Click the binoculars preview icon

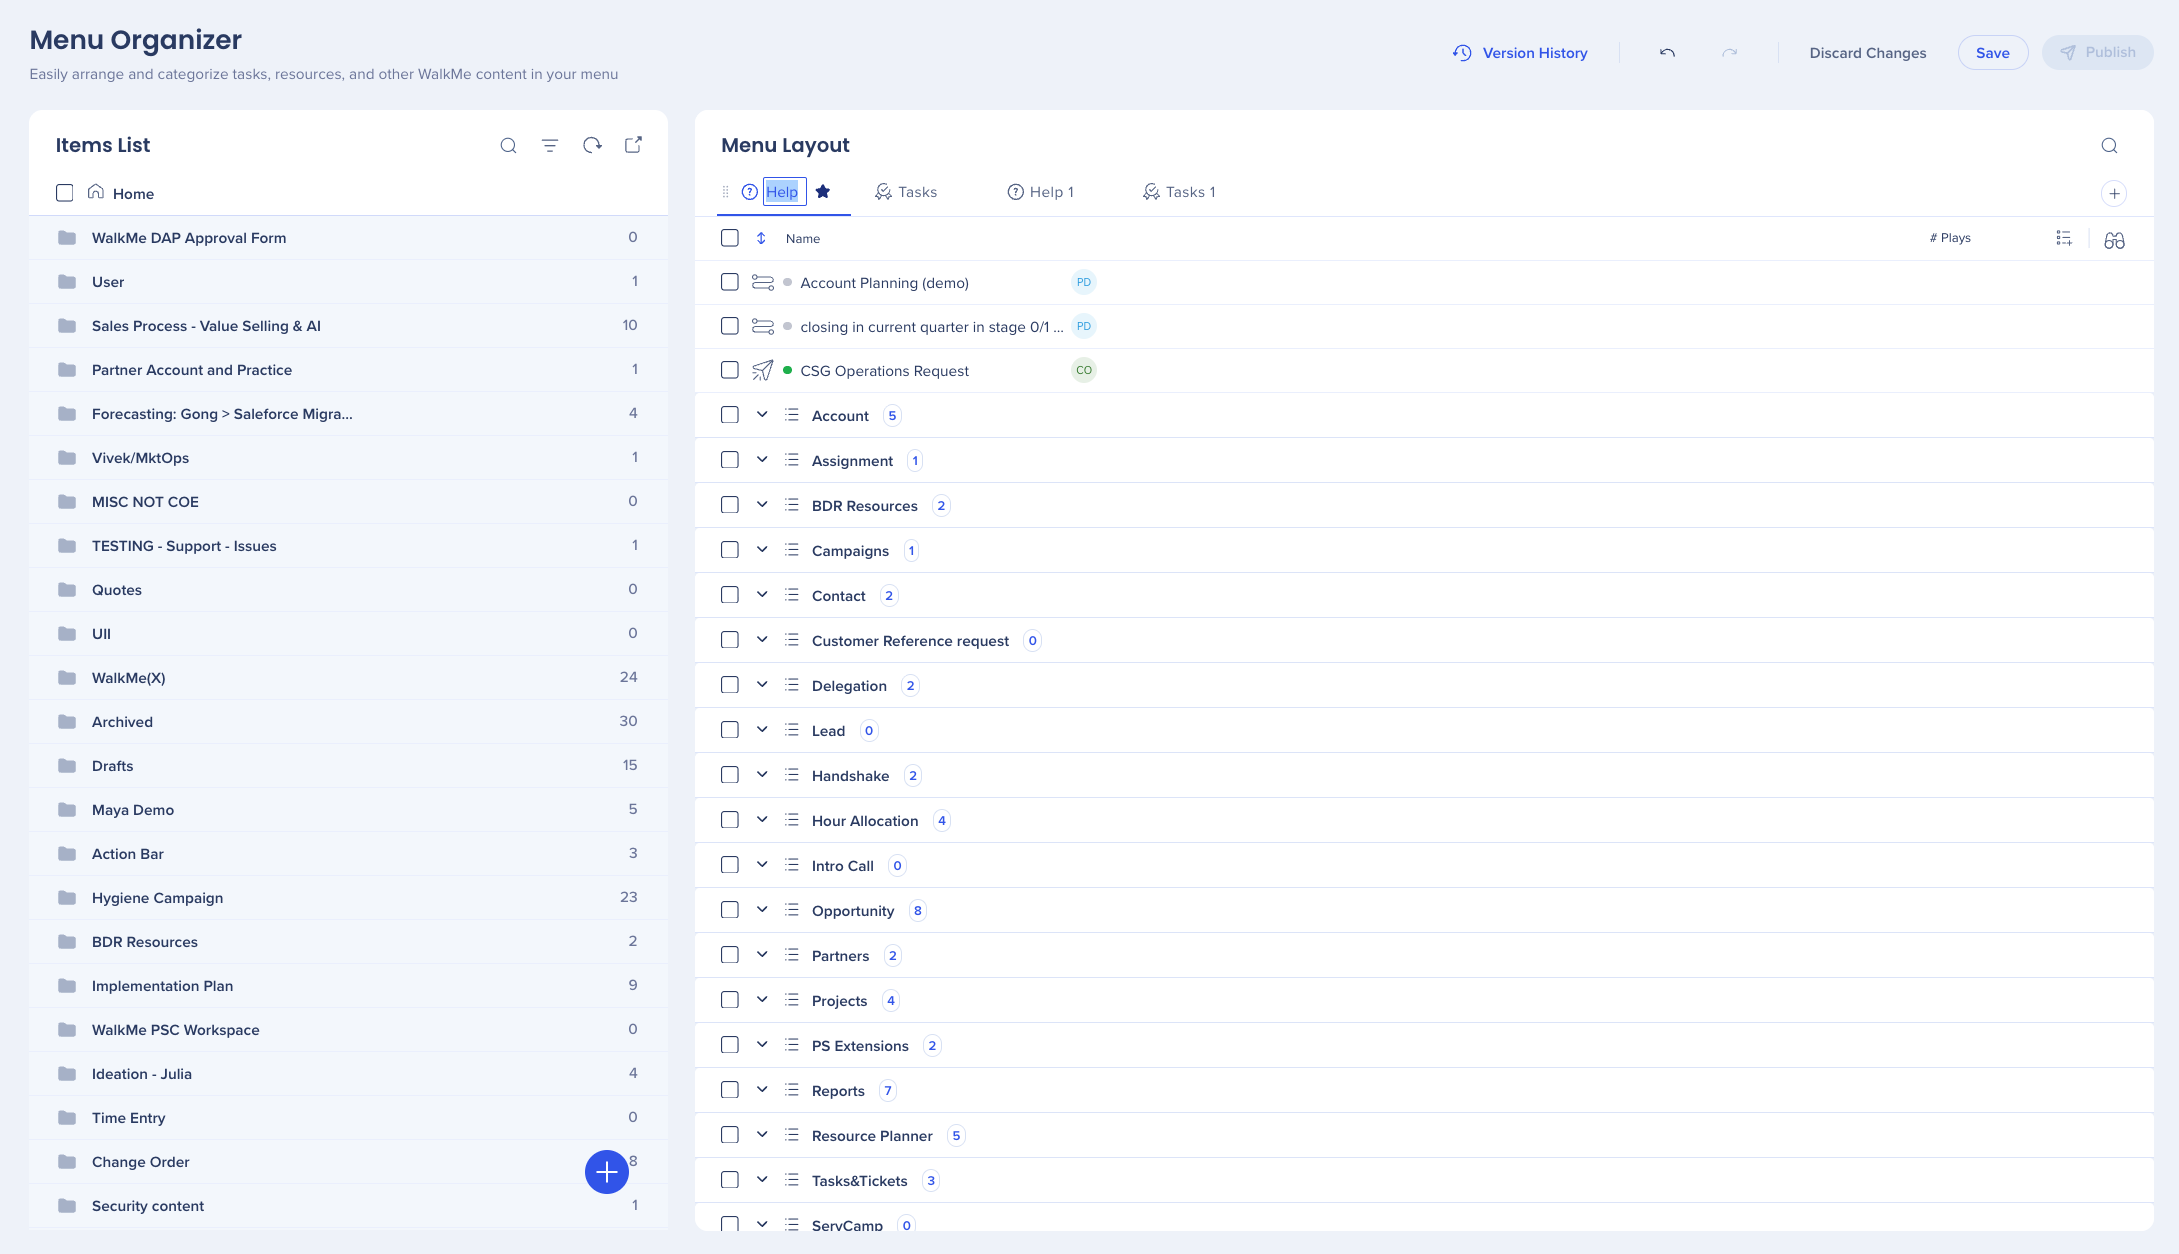click(x=2114, y=240)
